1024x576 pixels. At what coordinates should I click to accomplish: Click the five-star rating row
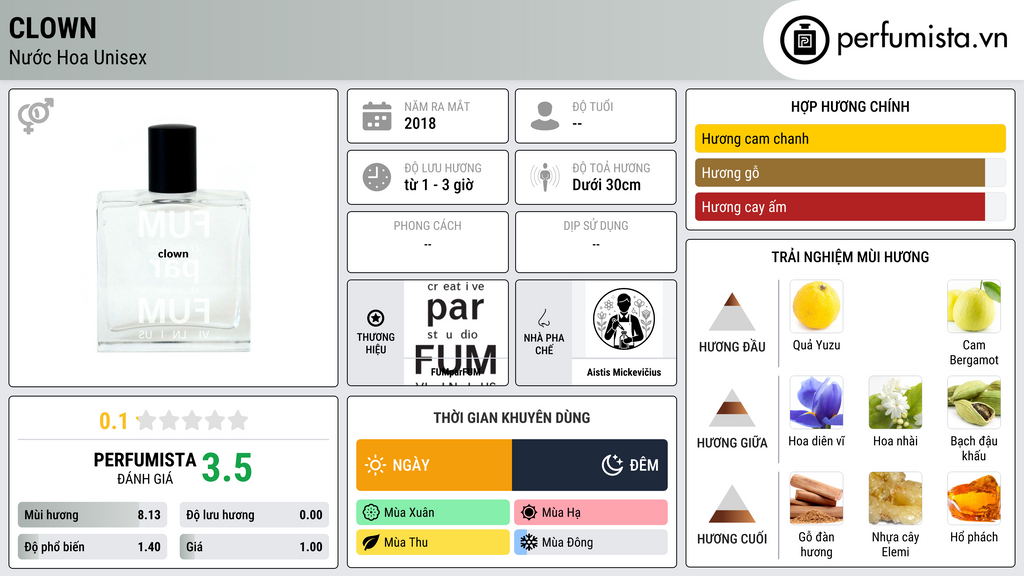pos(193,420)
